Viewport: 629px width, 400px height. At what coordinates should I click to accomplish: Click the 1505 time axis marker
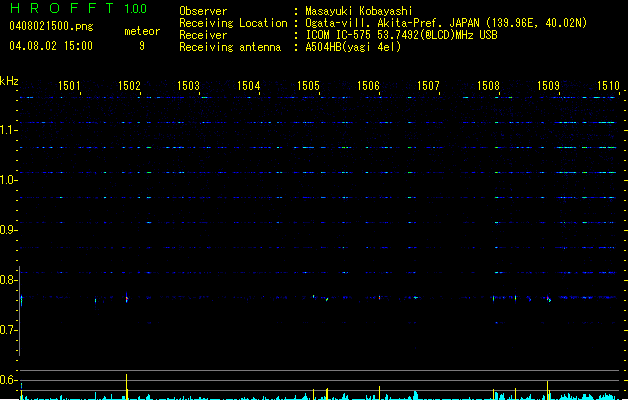point(308,86)
